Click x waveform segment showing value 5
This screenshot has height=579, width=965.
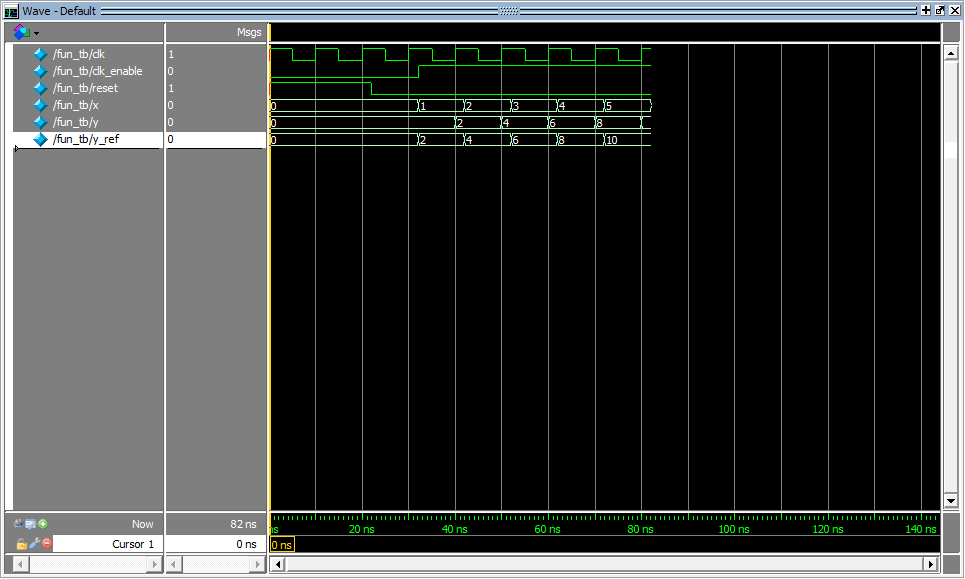[x=627, y=106]
